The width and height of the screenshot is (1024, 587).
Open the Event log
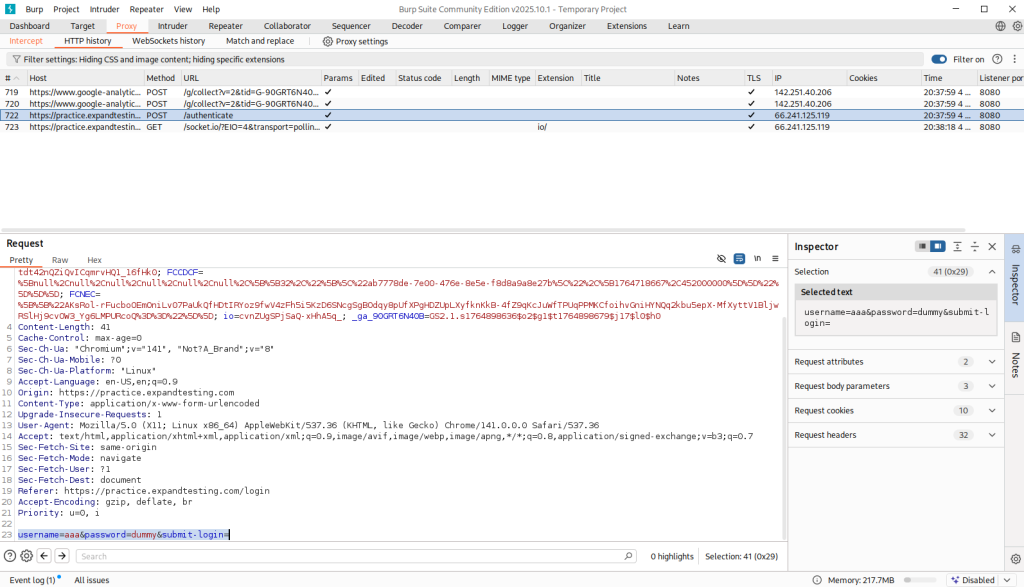tap(32, 580)
